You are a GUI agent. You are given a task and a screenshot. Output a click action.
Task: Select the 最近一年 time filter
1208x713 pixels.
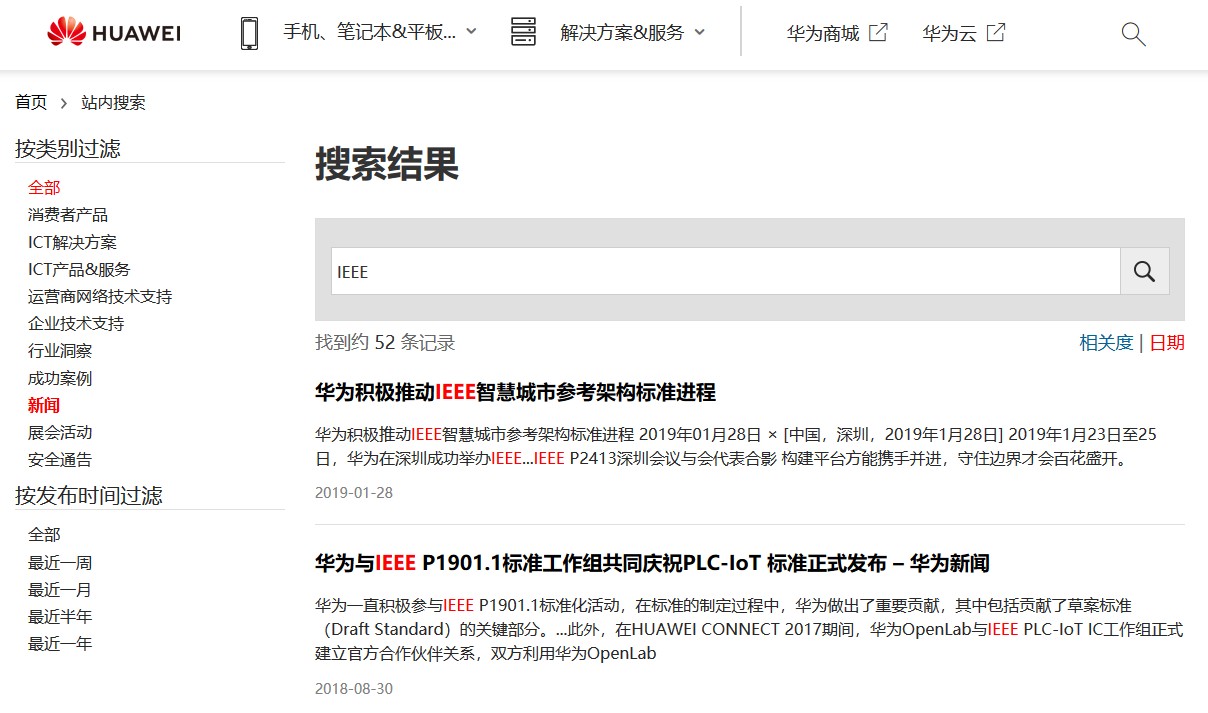click(x=60, y=644)
